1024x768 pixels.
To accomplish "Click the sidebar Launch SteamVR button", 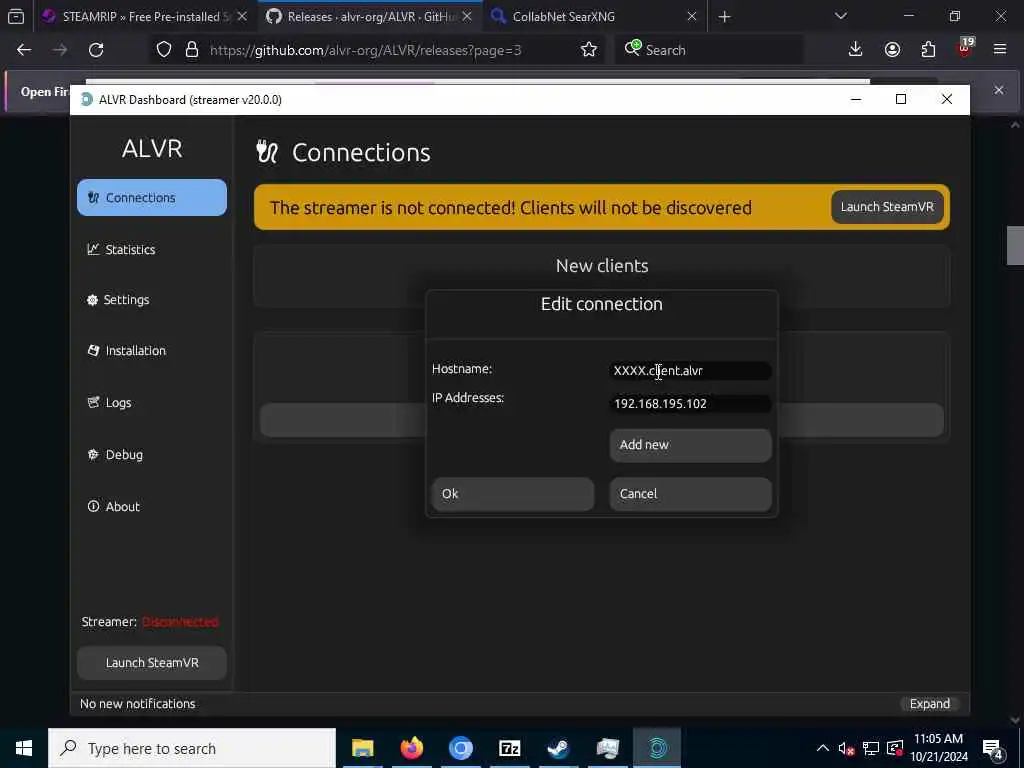I will click(x=152, y=662).
